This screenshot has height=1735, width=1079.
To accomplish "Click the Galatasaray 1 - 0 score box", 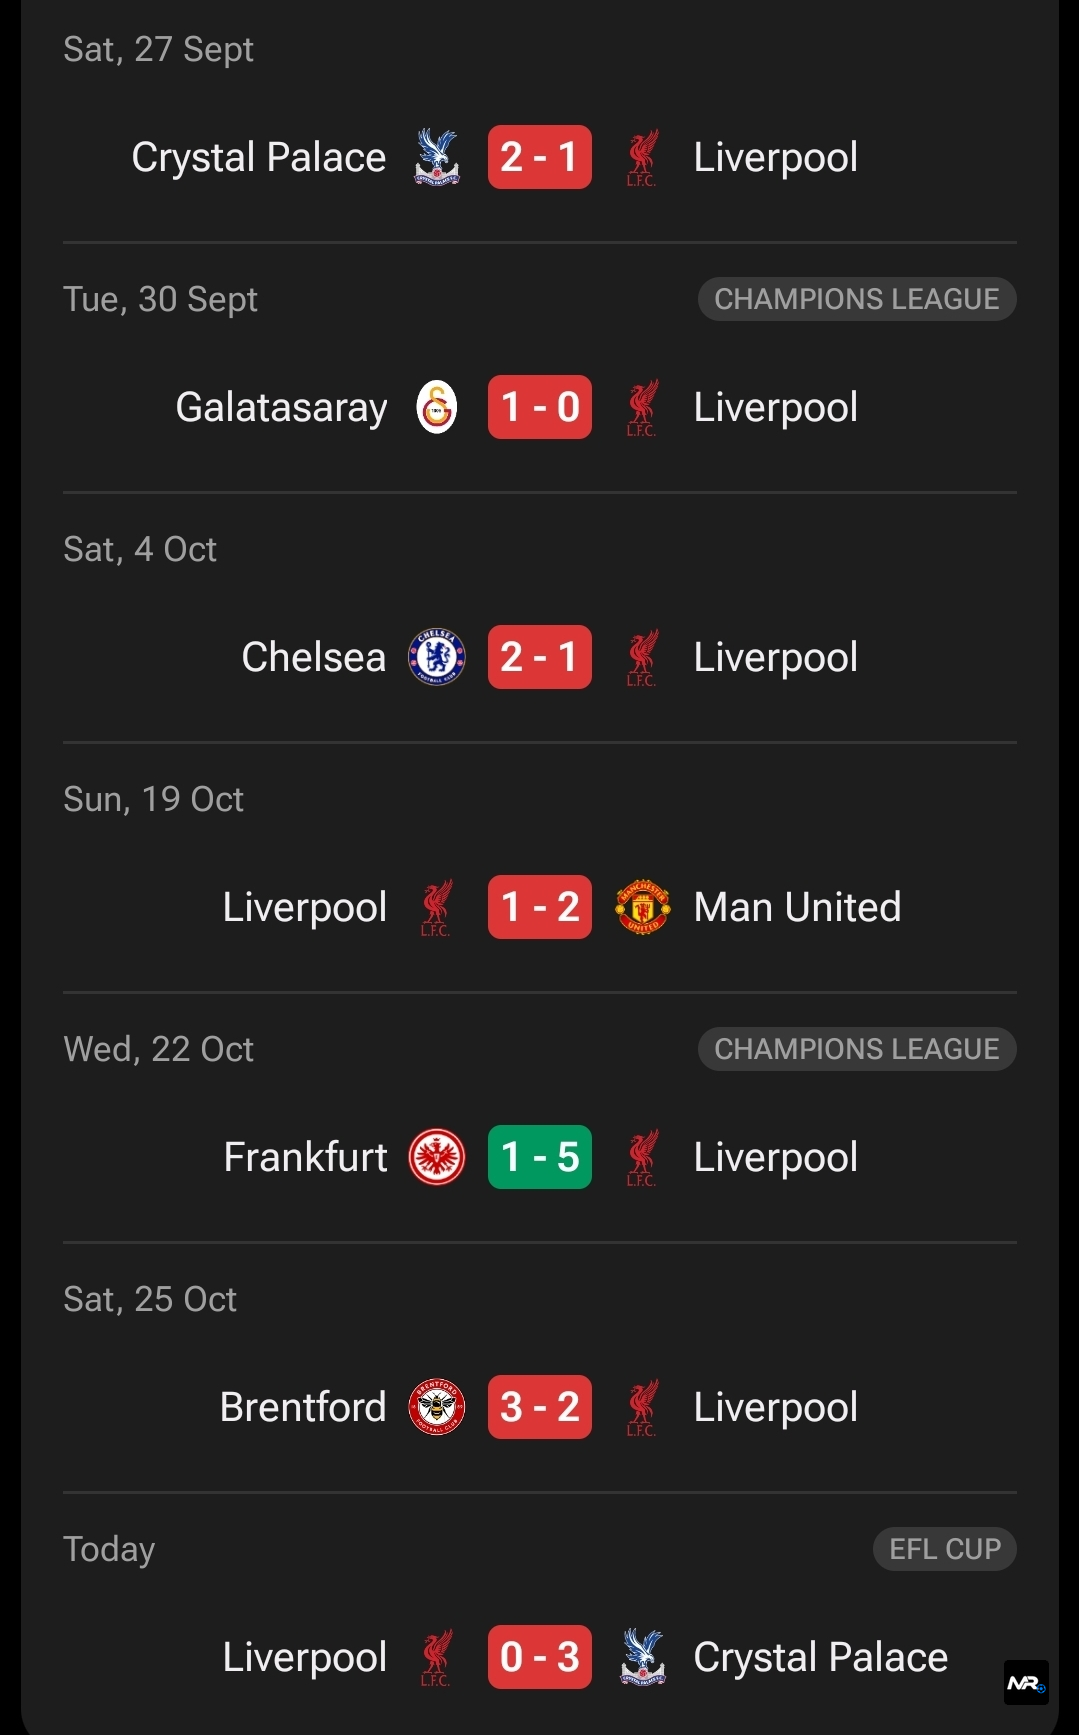I will tap(540, 407).
